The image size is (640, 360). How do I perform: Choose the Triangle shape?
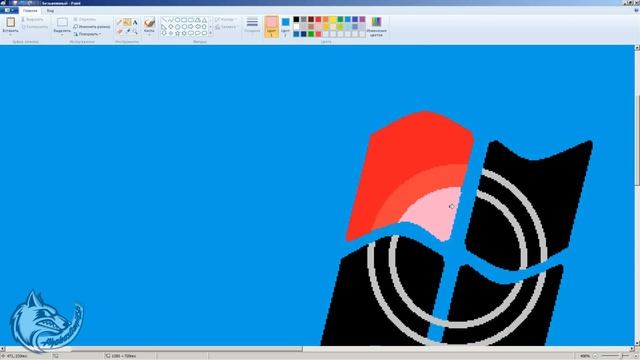point(204,20)
